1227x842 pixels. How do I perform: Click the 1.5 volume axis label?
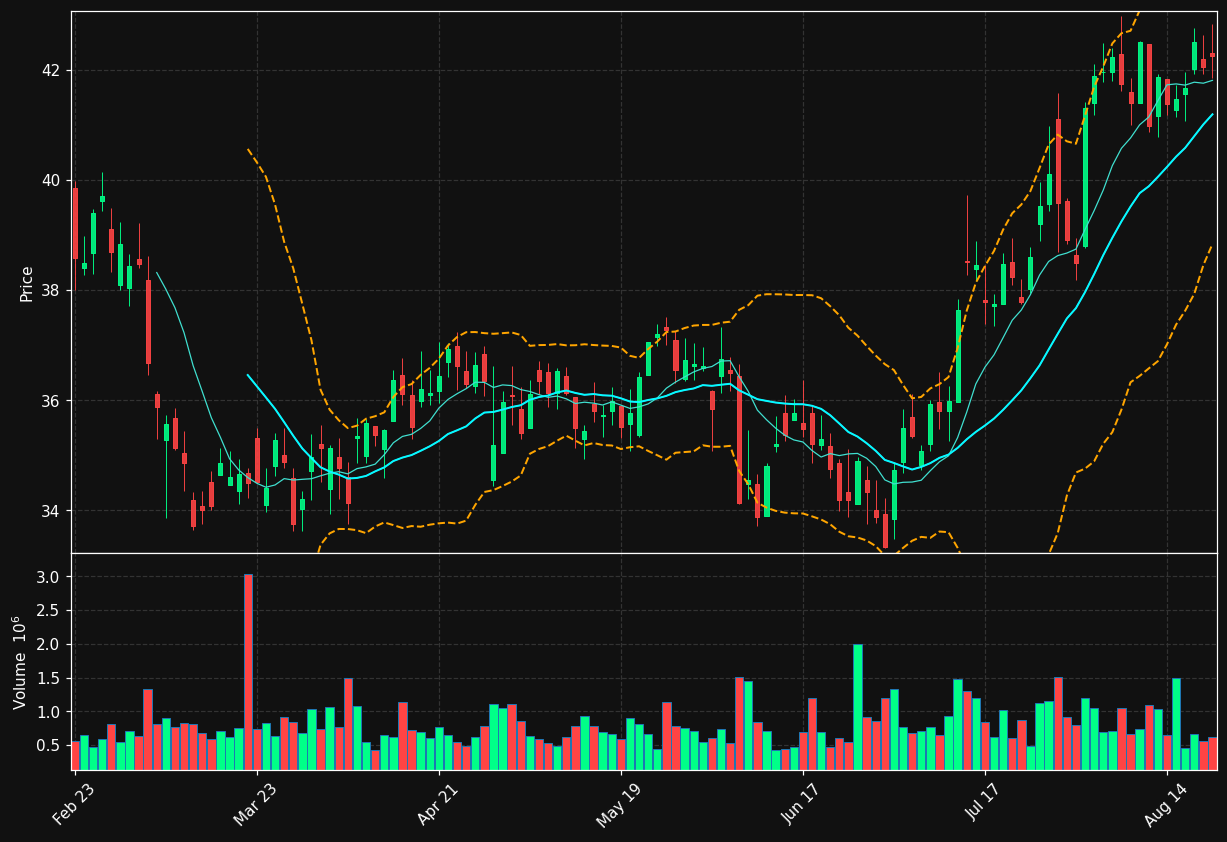50,678
